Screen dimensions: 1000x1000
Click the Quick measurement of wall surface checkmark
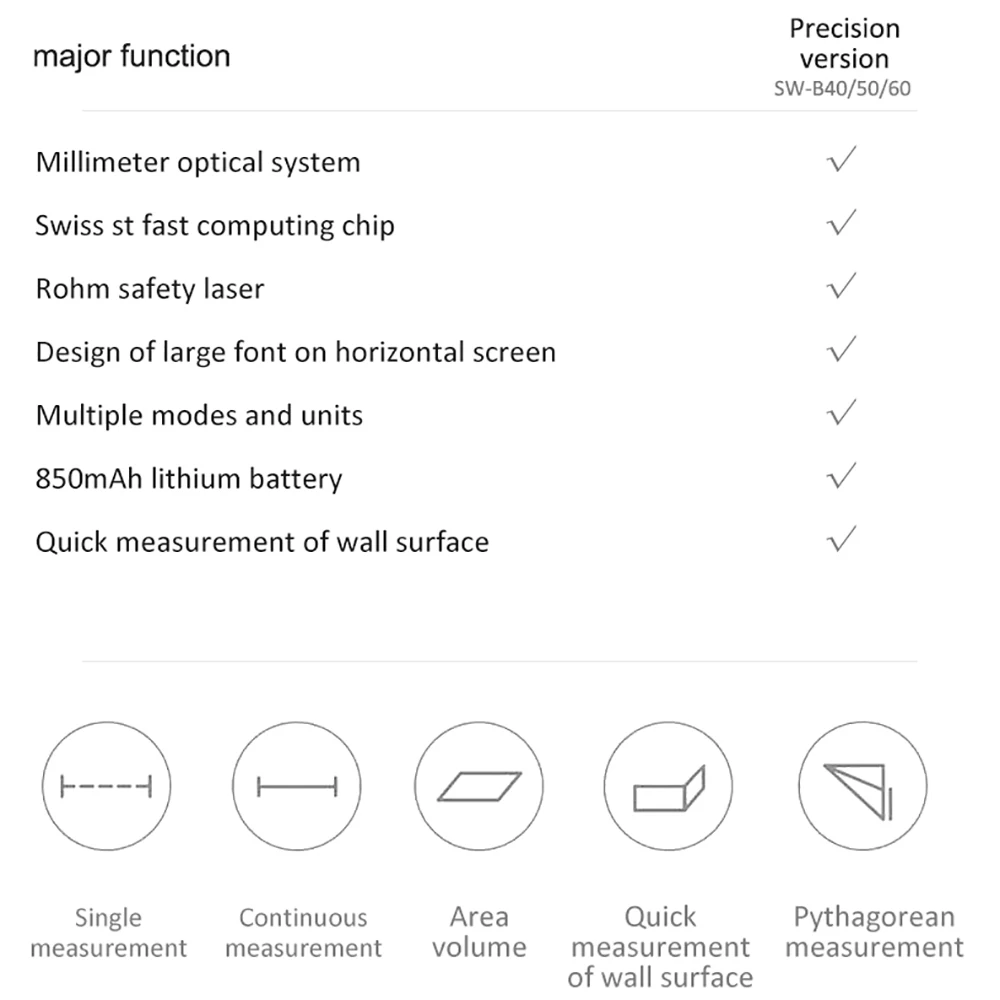point(843,540)
